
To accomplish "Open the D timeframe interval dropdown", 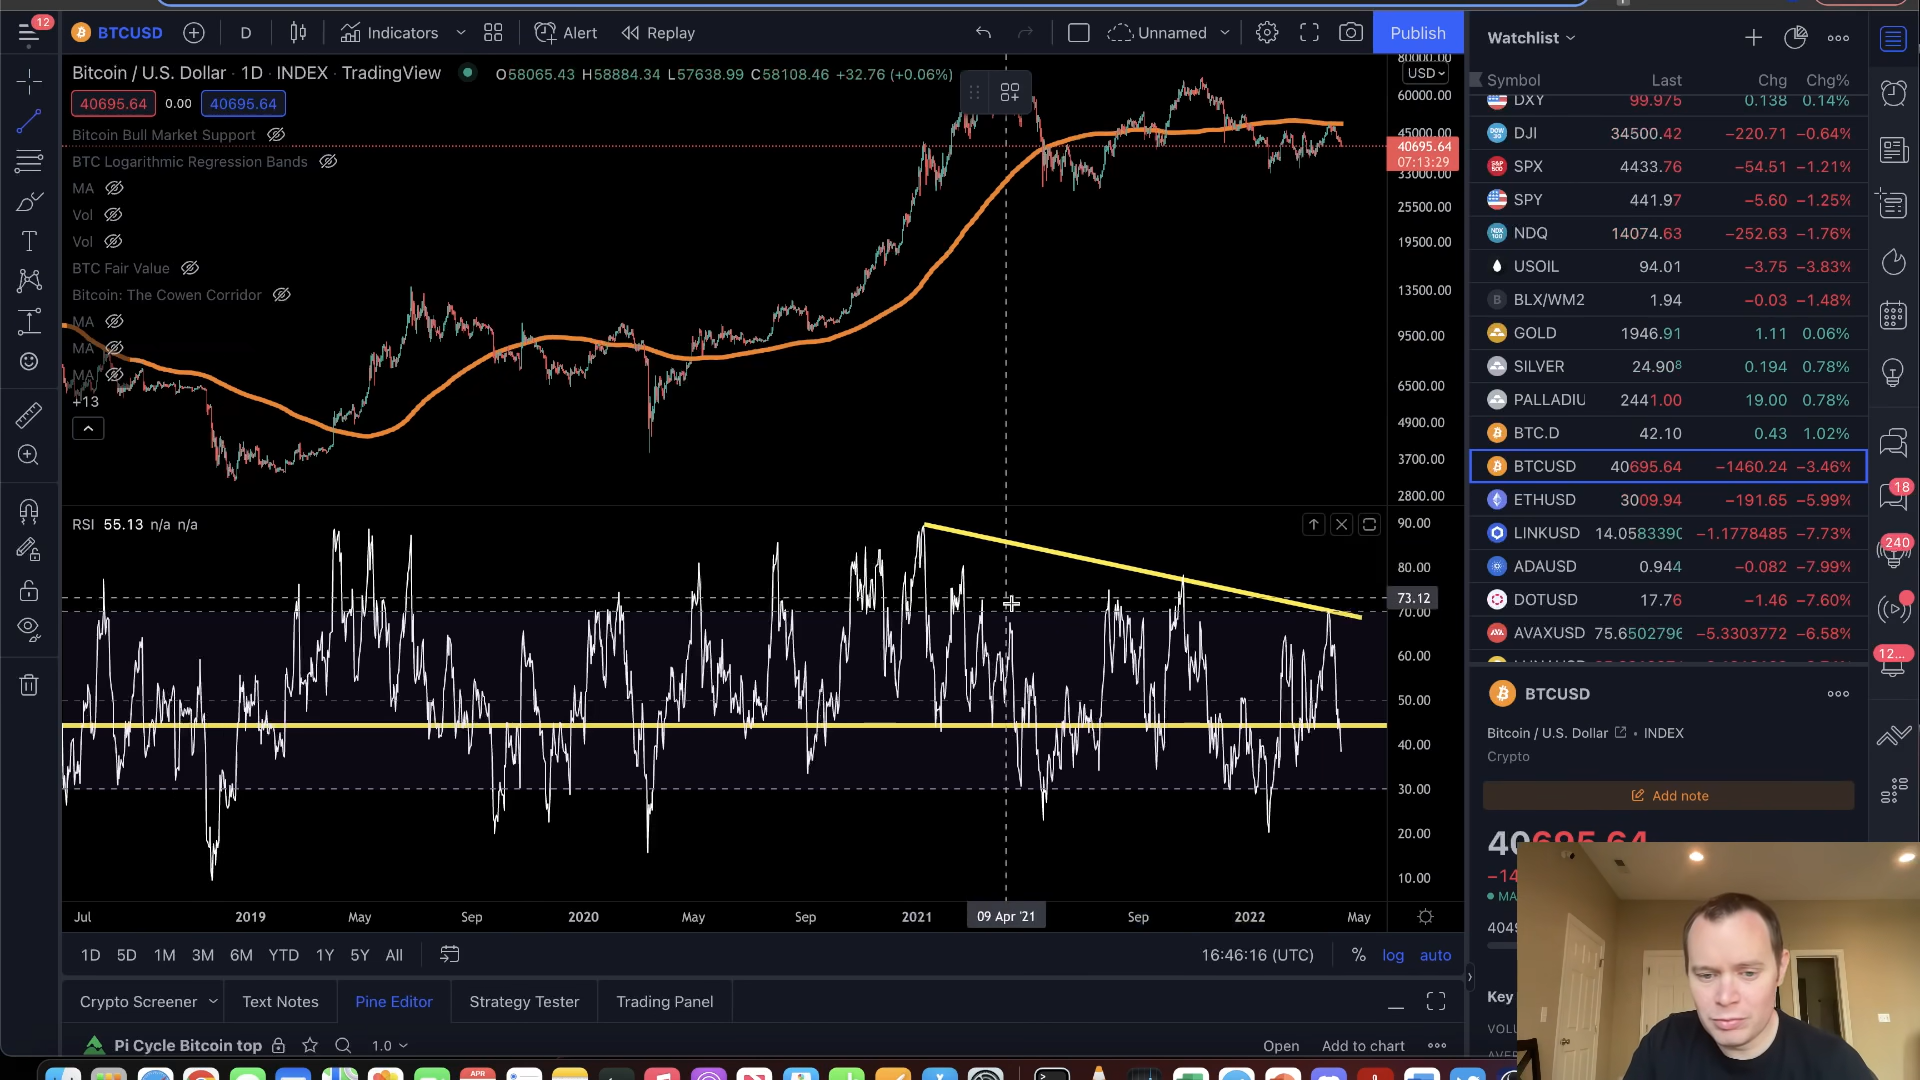I will click(x=246, y=33).
